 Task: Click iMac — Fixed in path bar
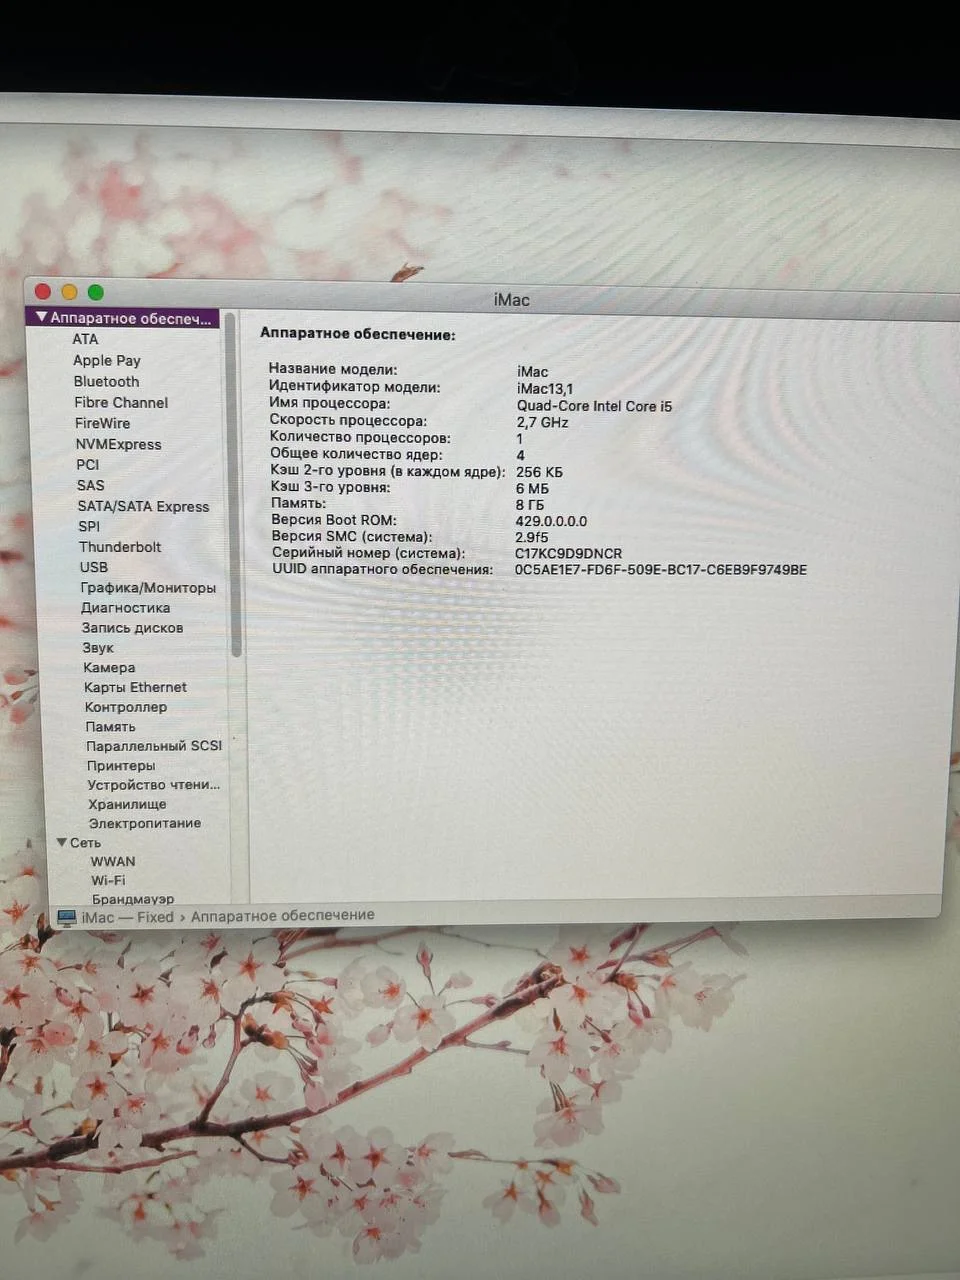[127, 917]
